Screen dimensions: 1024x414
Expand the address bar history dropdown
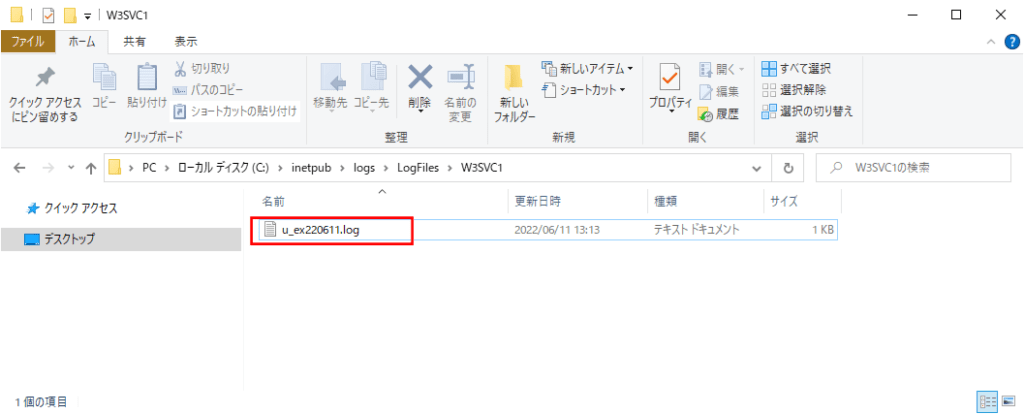click(757, 168)
